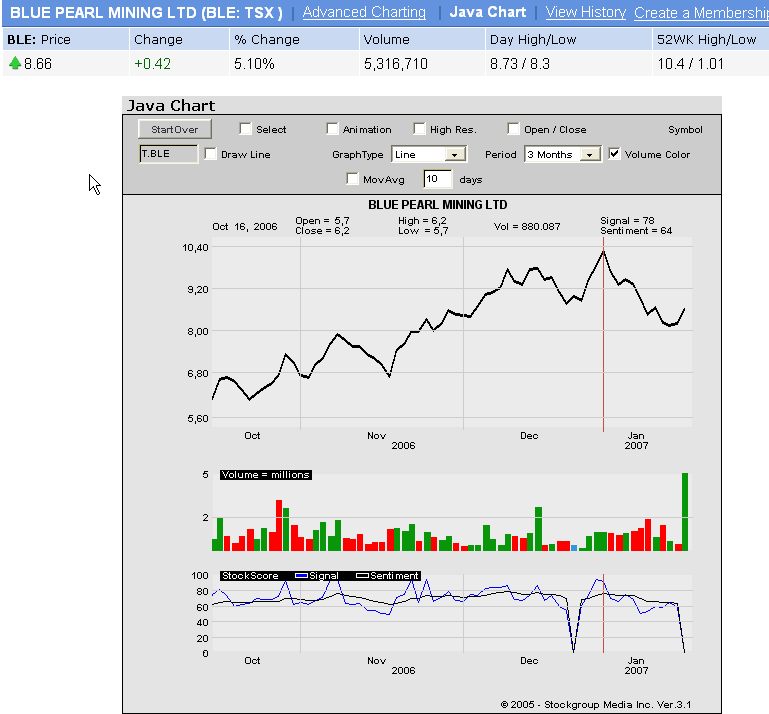Turn on the MovAvg checkbox
Screen dimensions: 769x714
(x=352, y=179)
